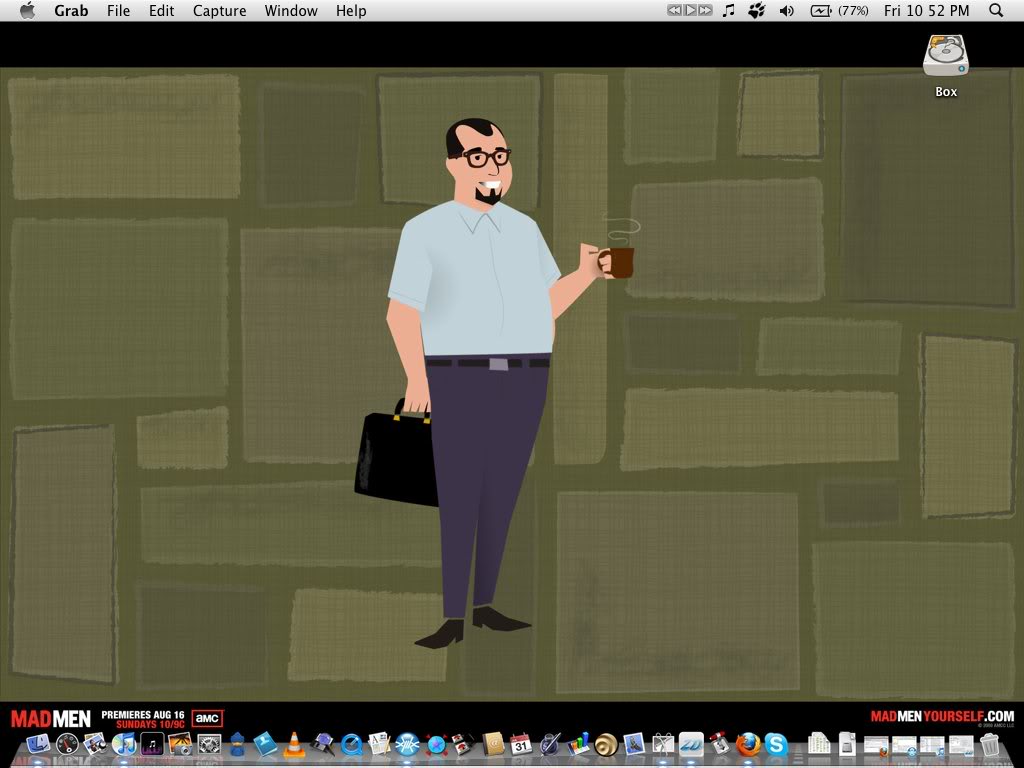The width and height of the screenshot is (1024, 768).
Task: Open the blue star icon with red arrows
Action: coord(436,744)
